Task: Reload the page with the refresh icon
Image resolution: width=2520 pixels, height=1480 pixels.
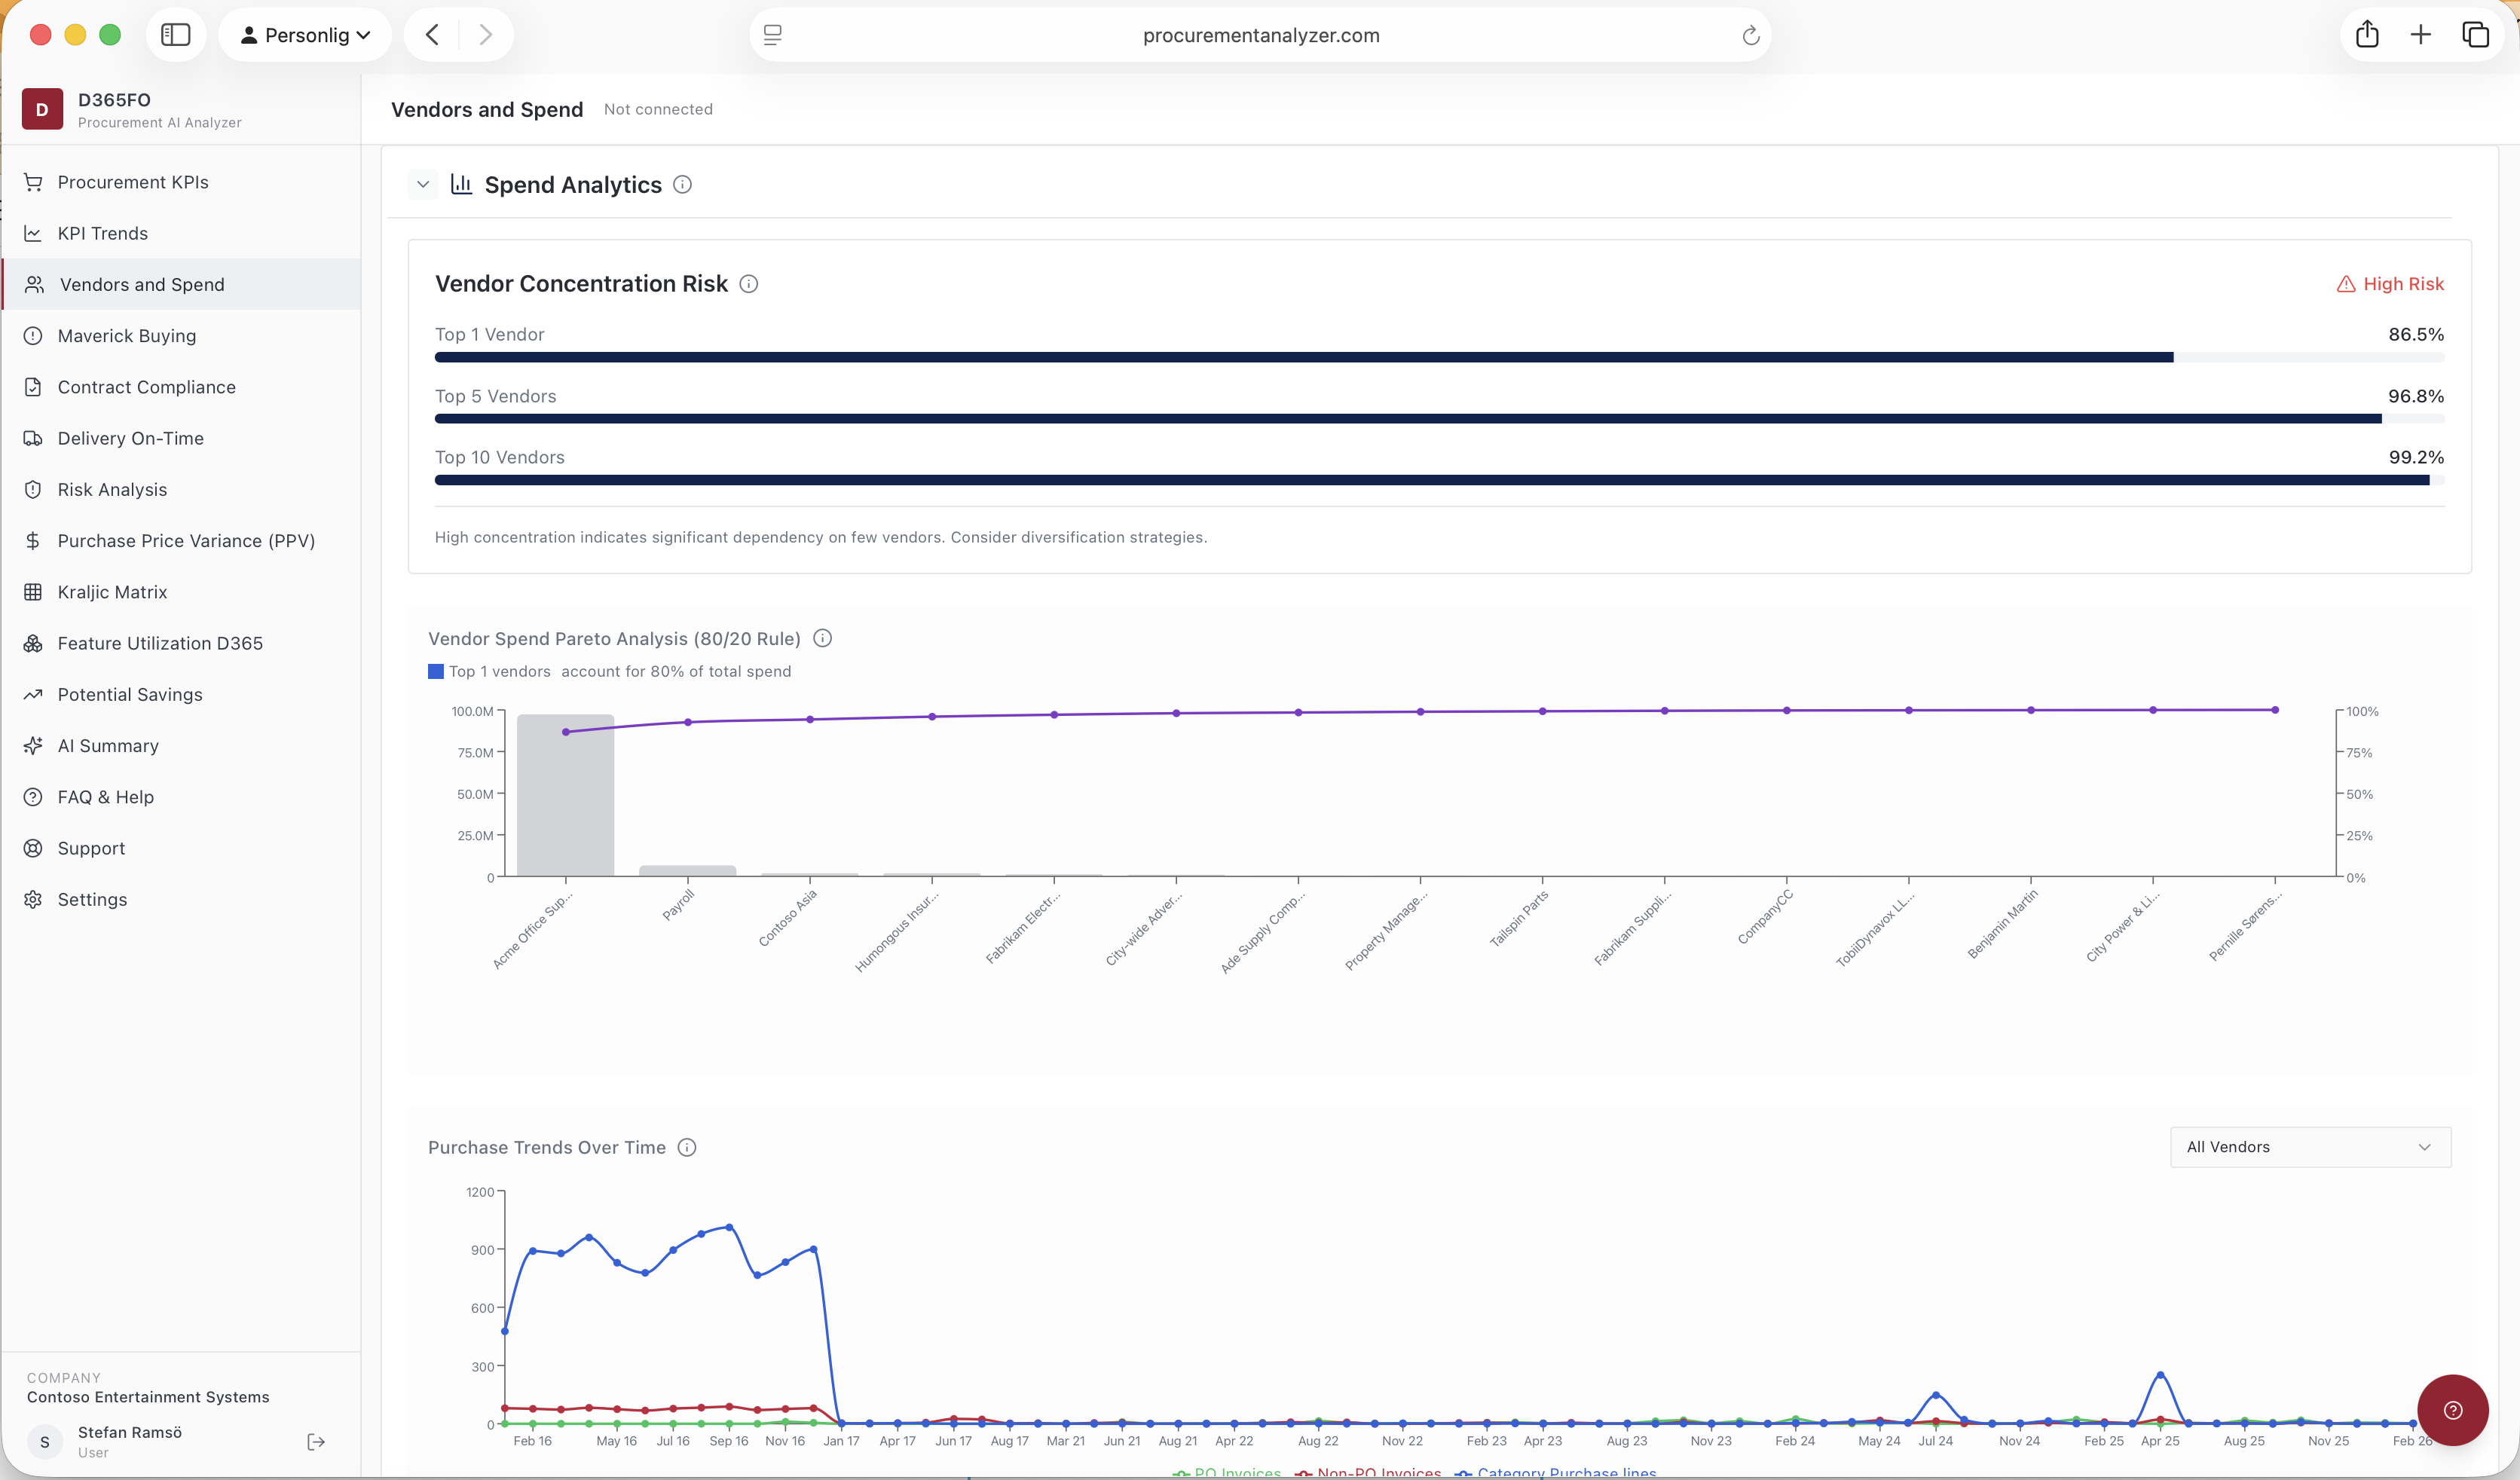Action: (1750, 36)
